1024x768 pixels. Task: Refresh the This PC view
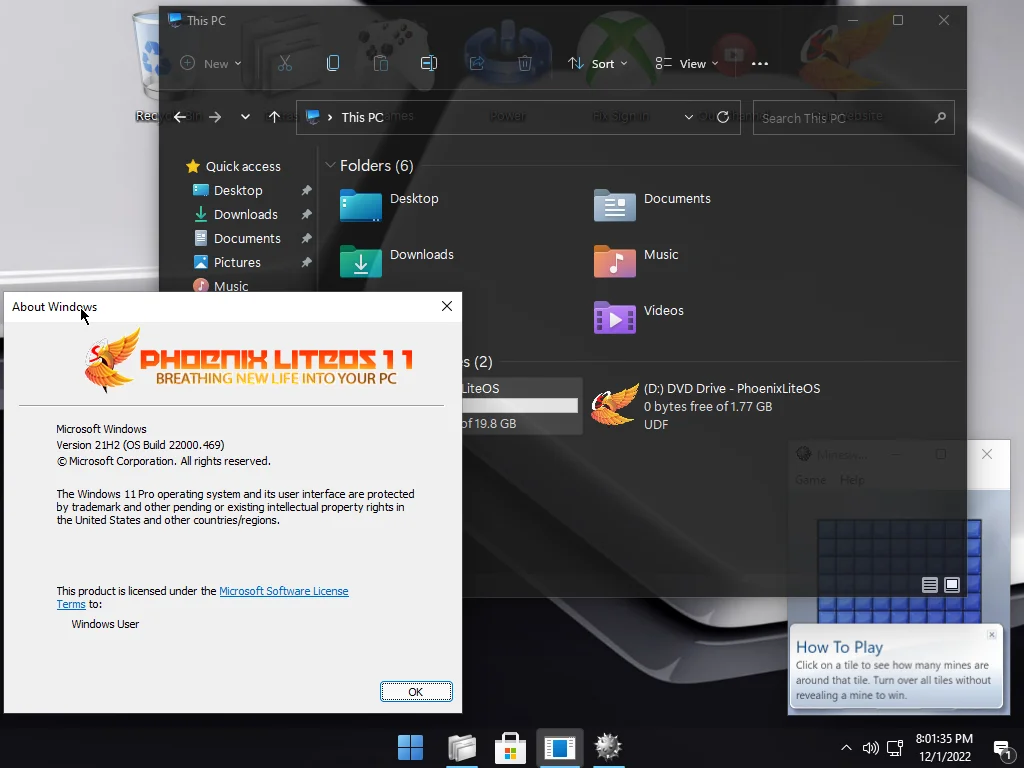(x=723, y=117)
